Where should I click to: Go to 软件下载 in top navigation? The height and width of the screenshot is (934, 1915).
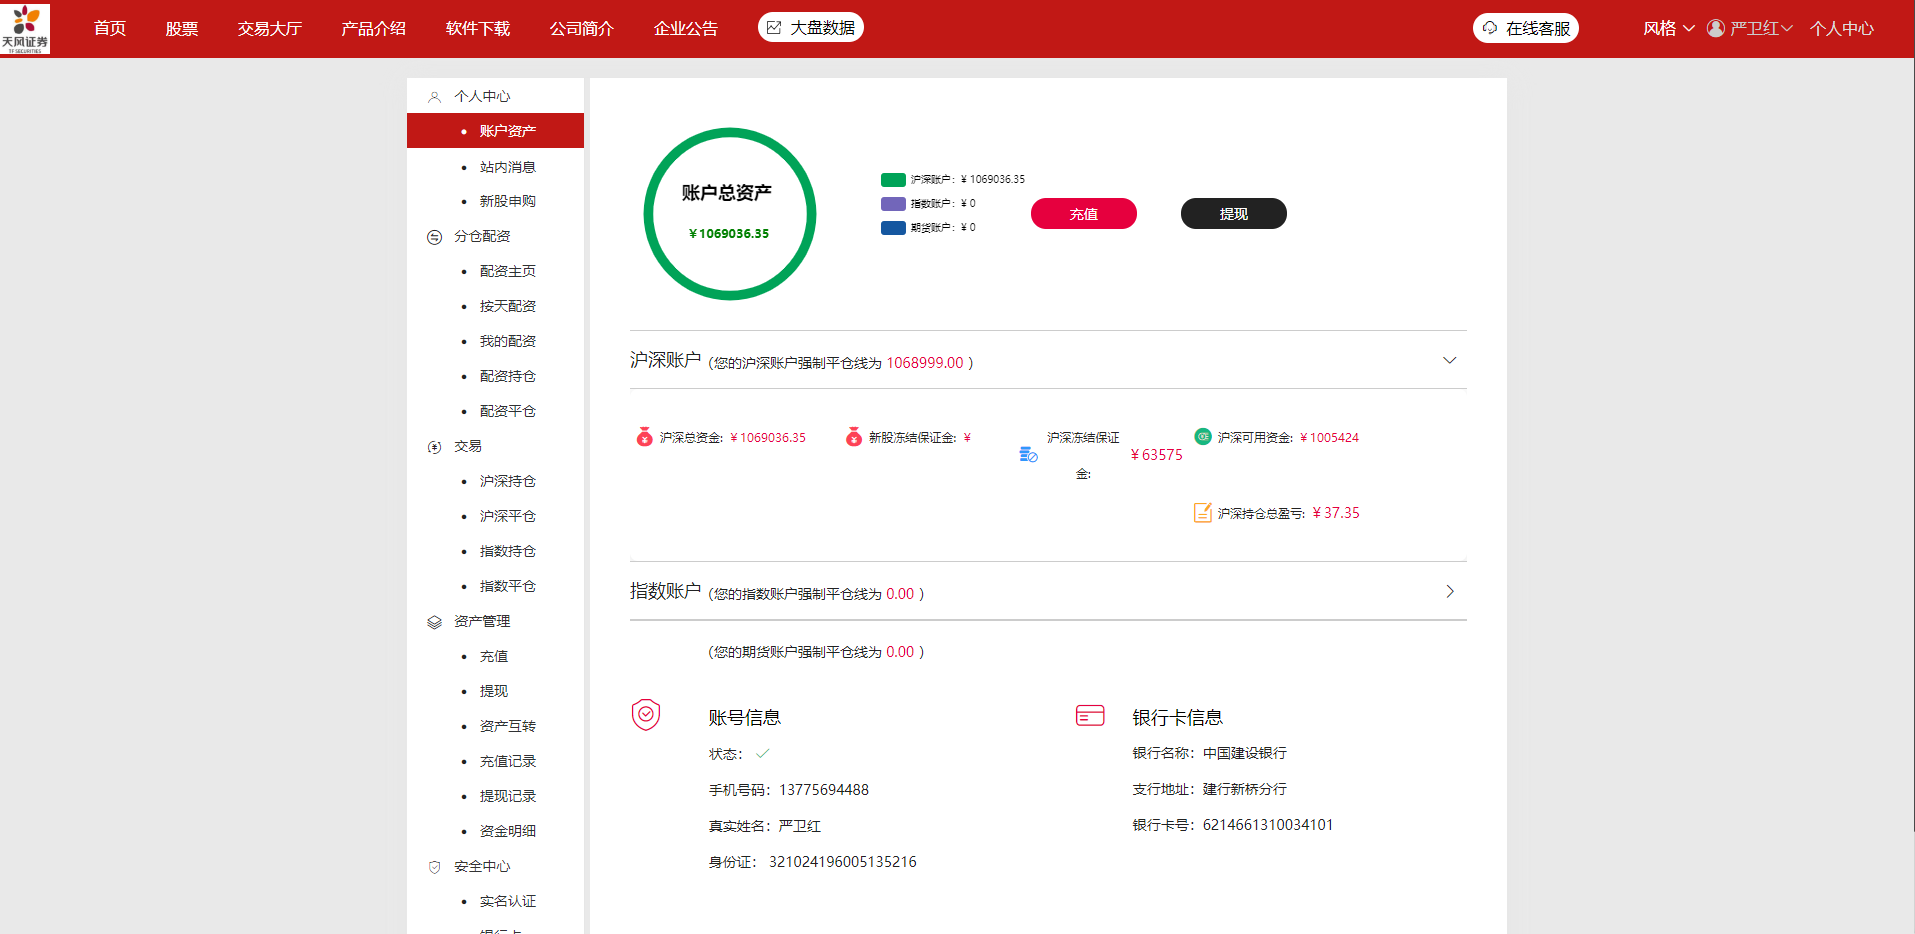(x=477, y=28)
